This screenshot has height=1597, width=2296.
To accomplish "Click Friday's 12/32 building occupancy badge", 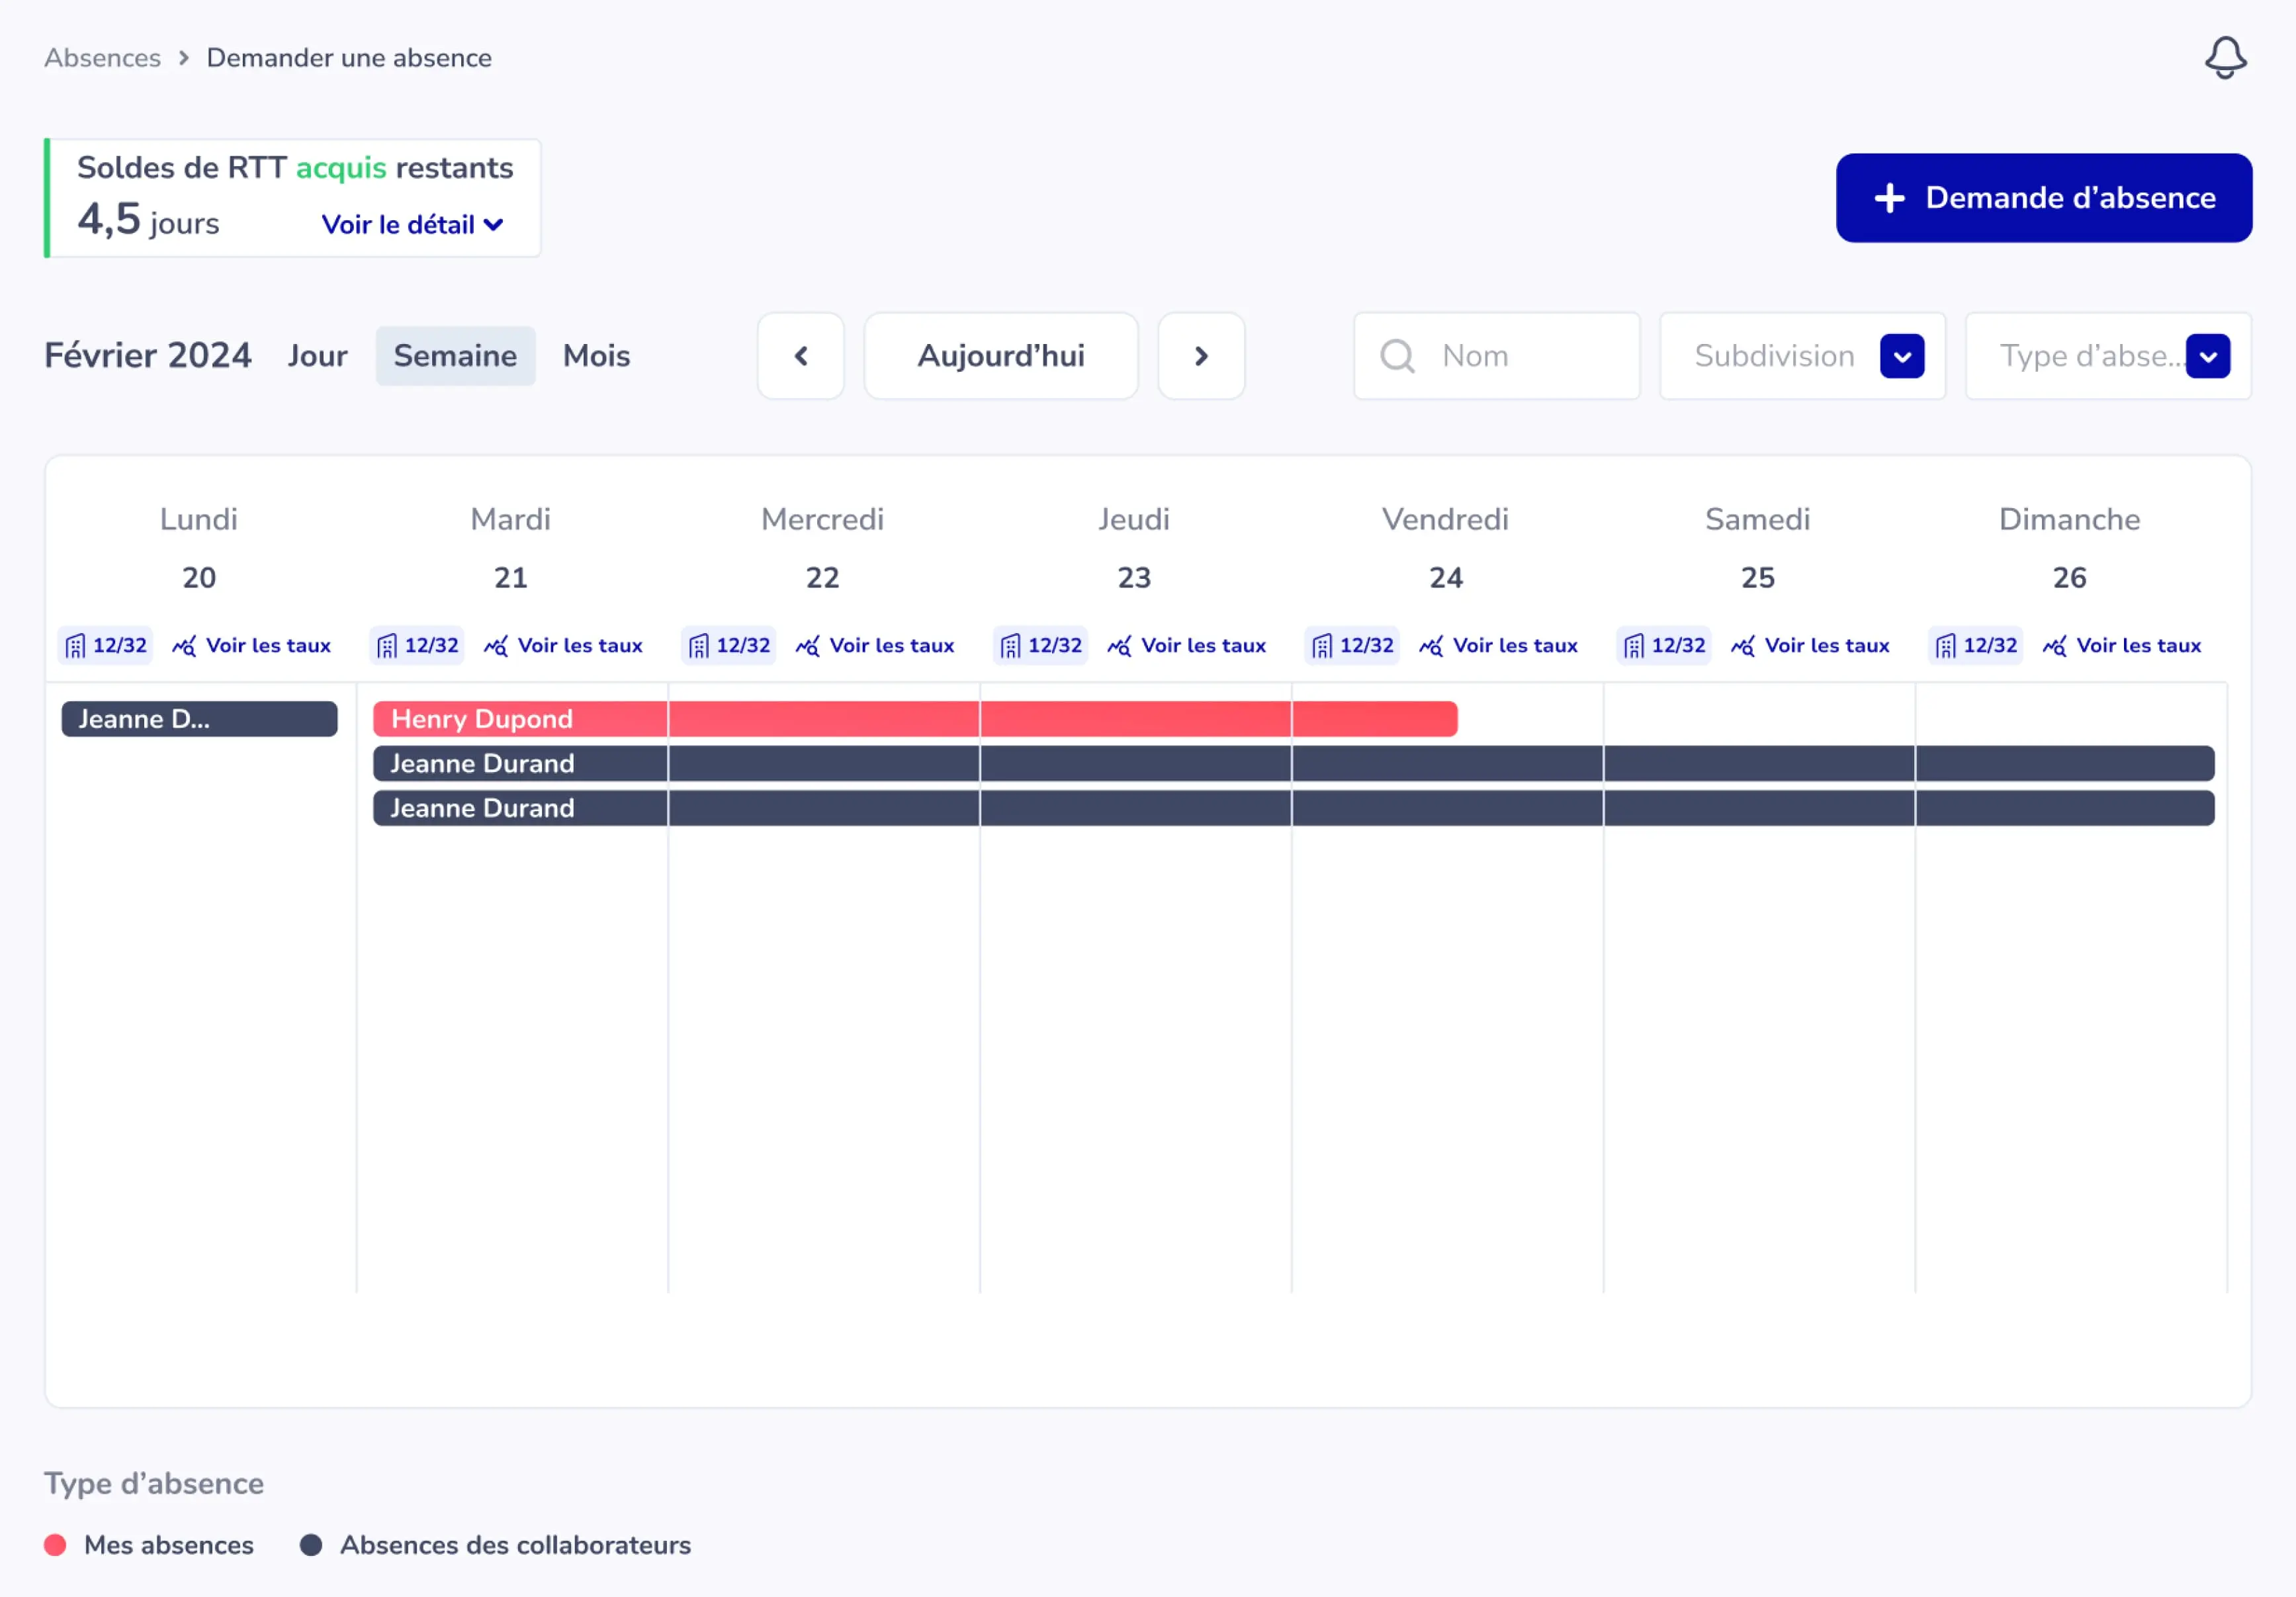I will click(1353, 646).
